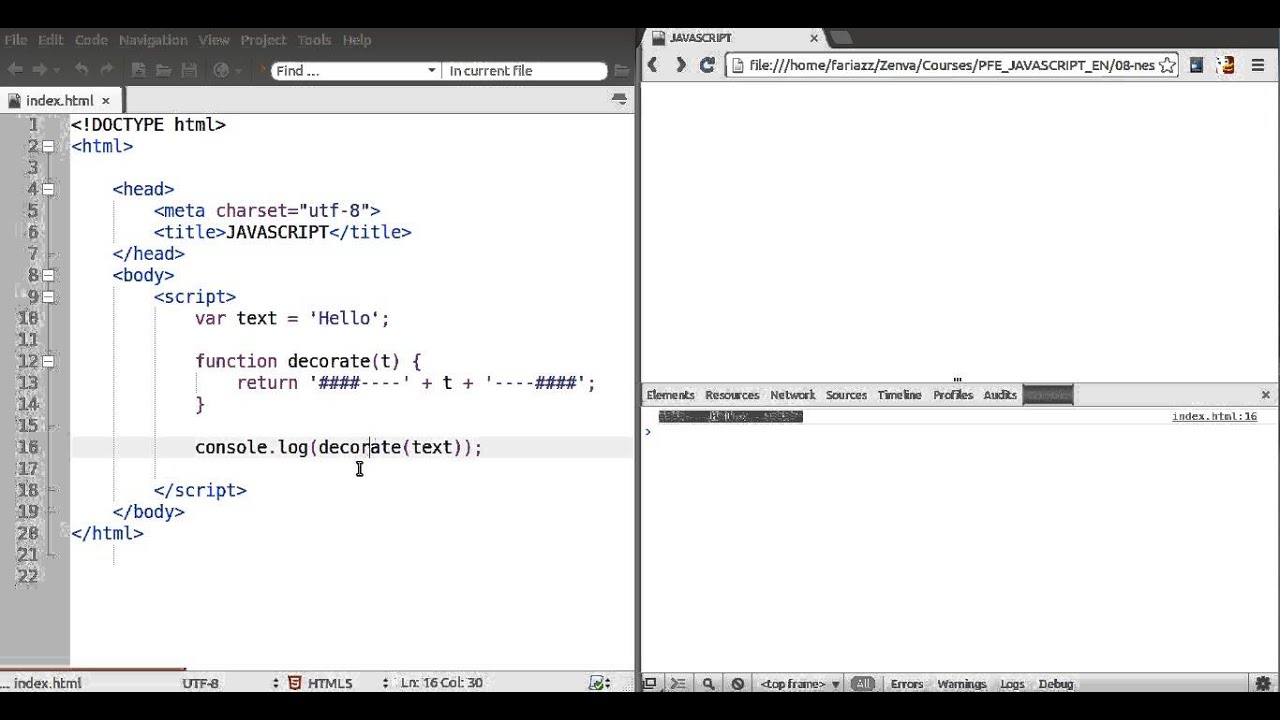1280x720 pixels.
Task: Open the Edit menu
Action: click(51, 40)
